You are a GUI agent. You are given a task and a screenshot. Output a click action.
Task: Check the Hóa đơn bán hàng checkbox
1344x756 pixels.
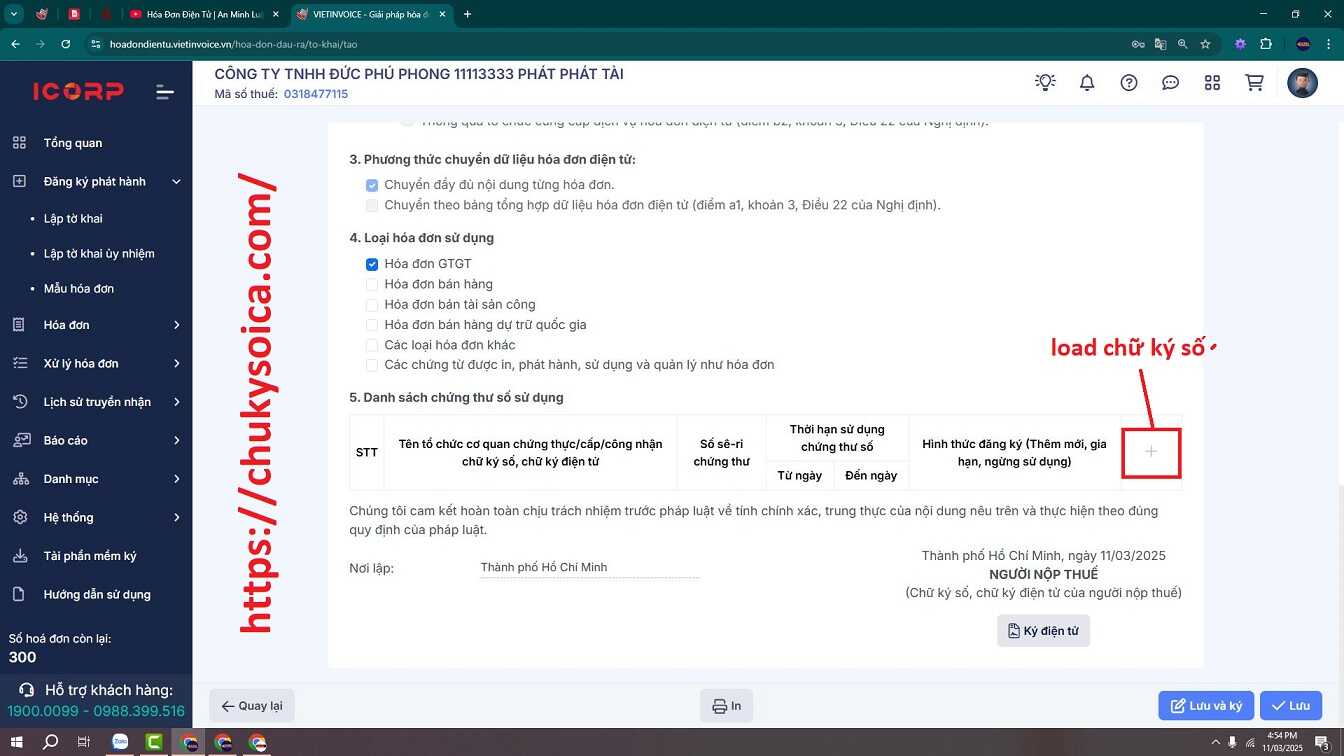pos(372,284)
